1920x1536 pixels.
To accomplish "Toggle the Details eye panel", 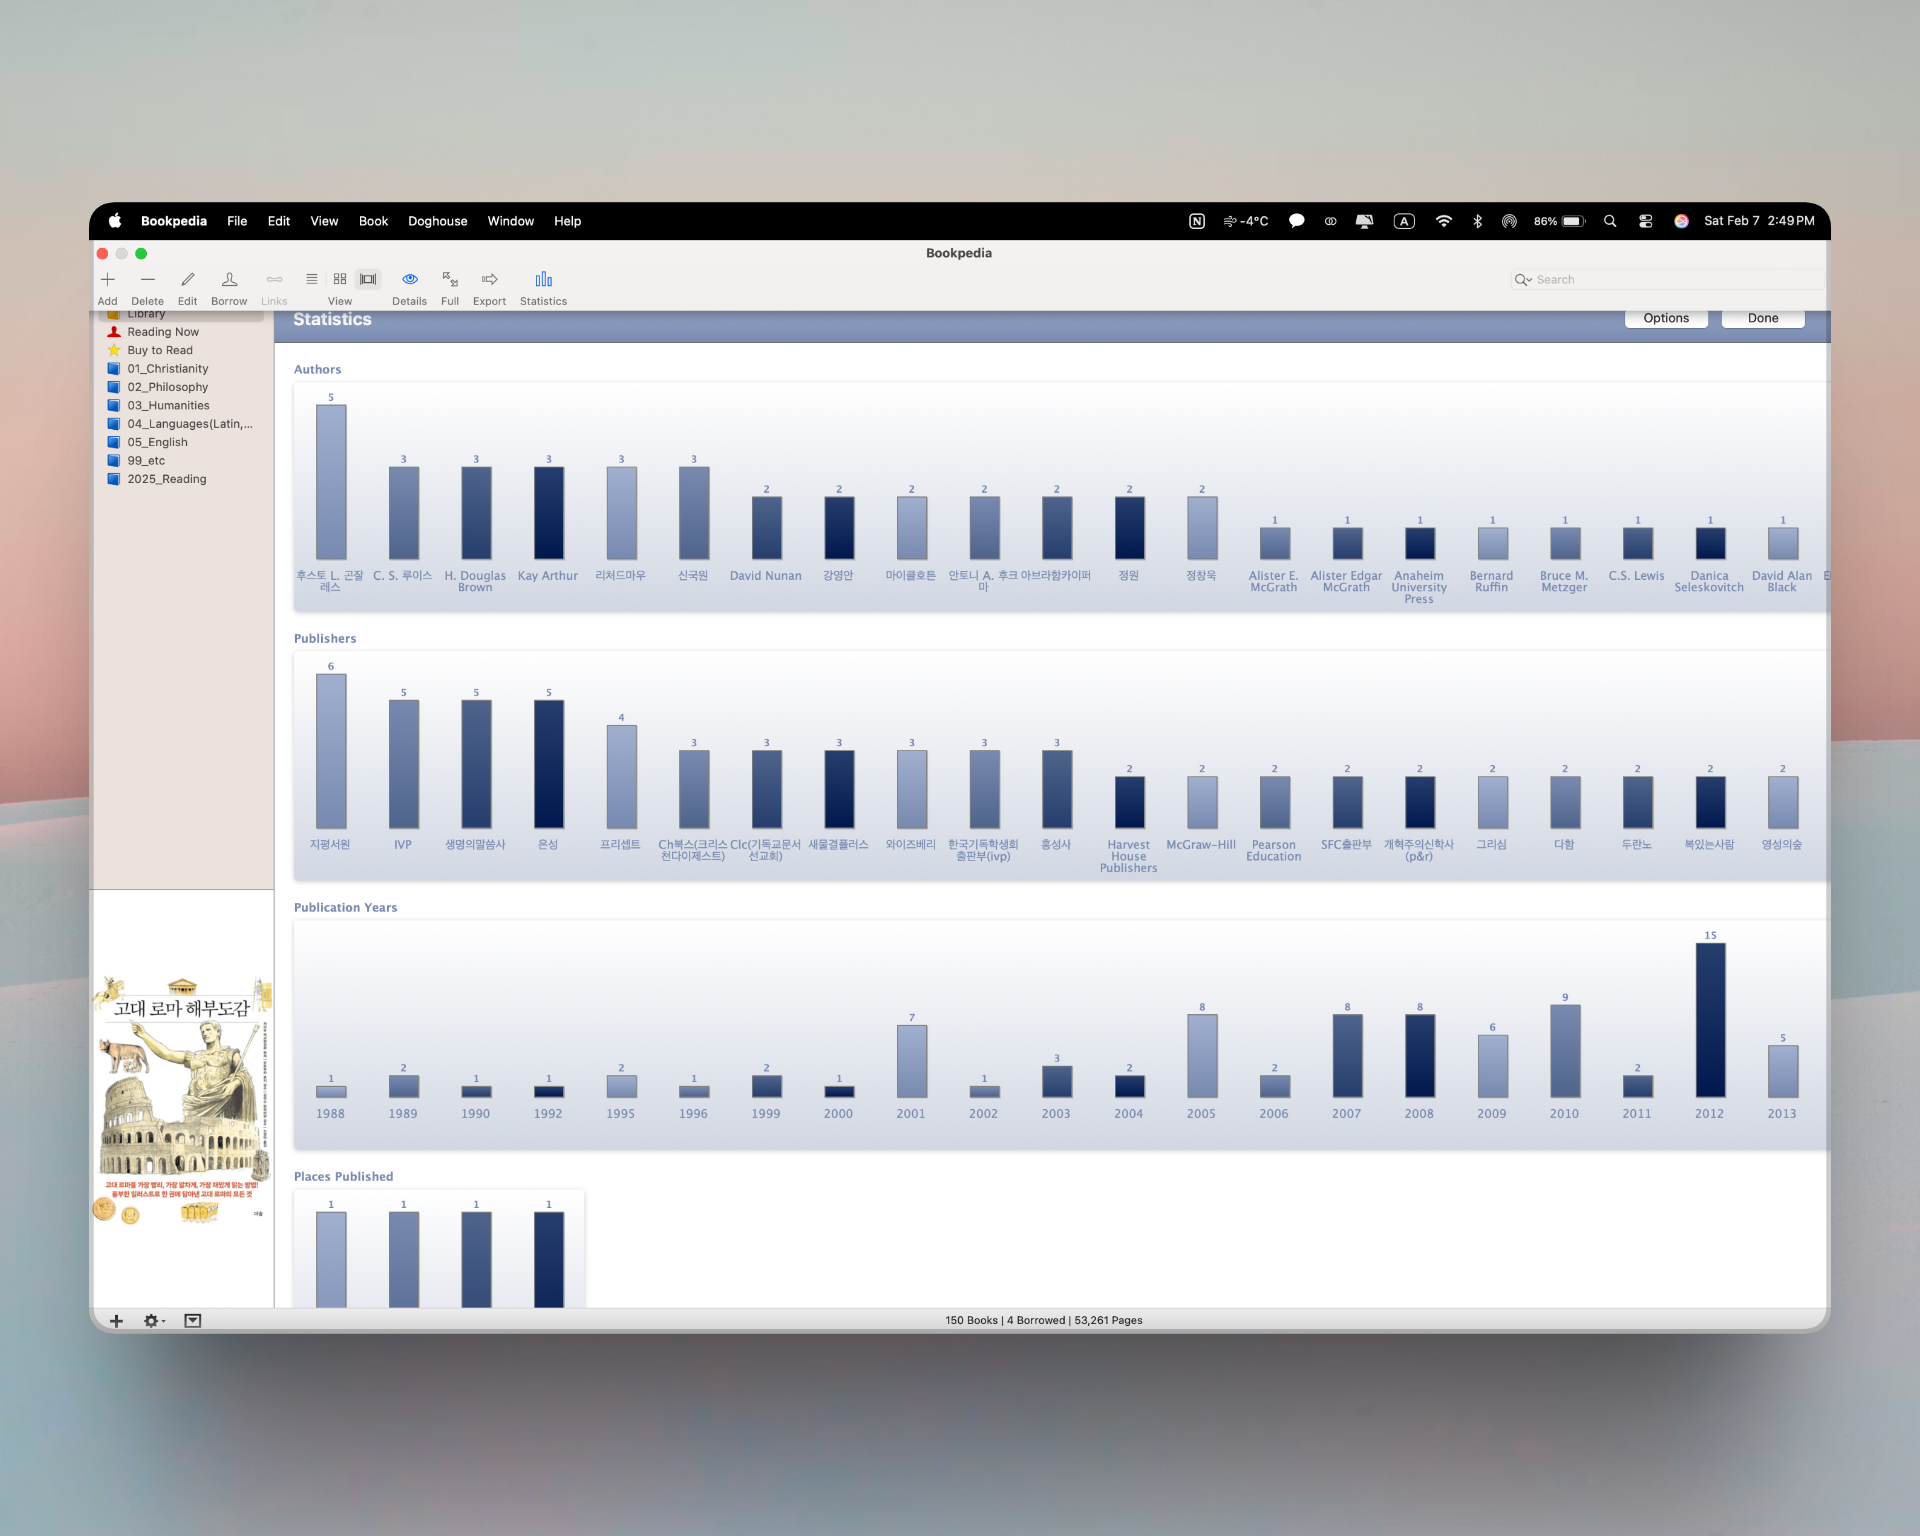I will click(409, 281).
